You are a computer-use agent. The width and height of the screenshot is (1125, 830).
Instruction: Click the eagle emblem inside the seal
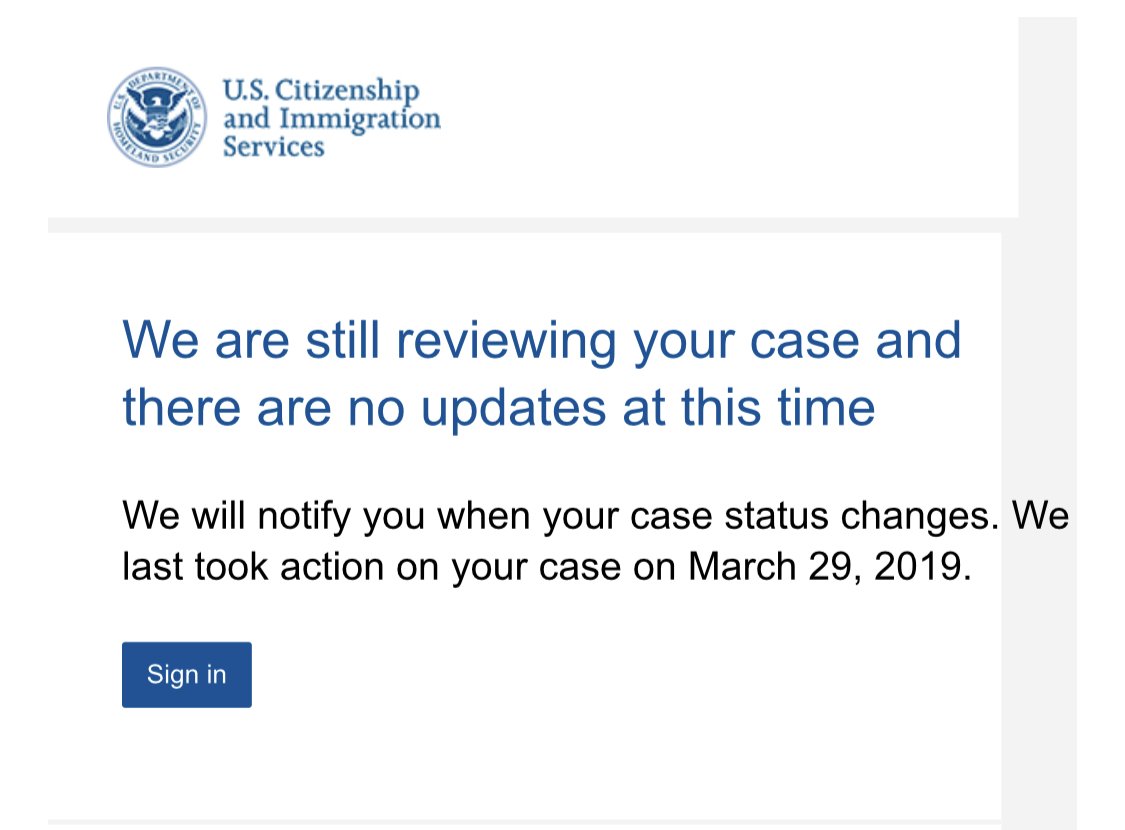pos(157,115)
